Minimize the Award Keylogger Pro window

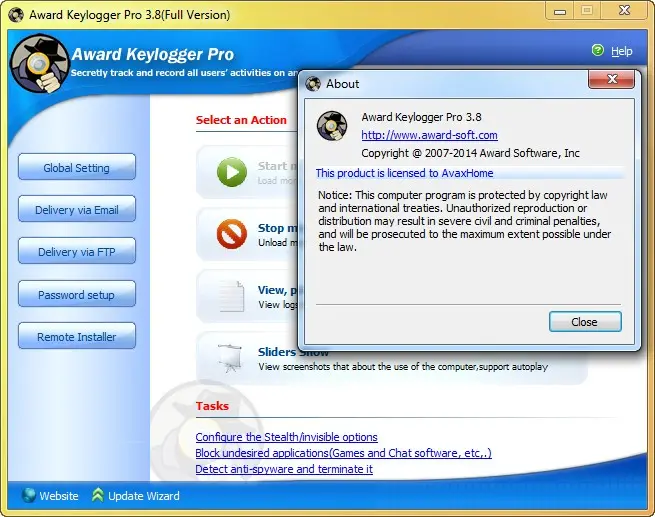coord(560,11)
